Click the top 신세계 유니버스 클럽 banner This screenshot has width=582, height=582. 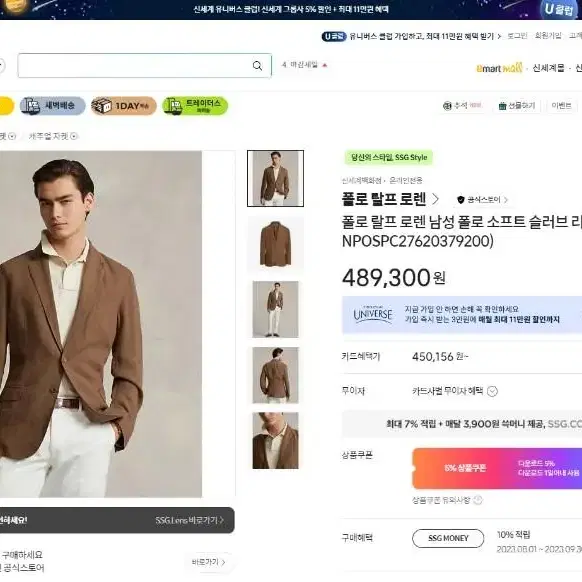pos(291,9)
